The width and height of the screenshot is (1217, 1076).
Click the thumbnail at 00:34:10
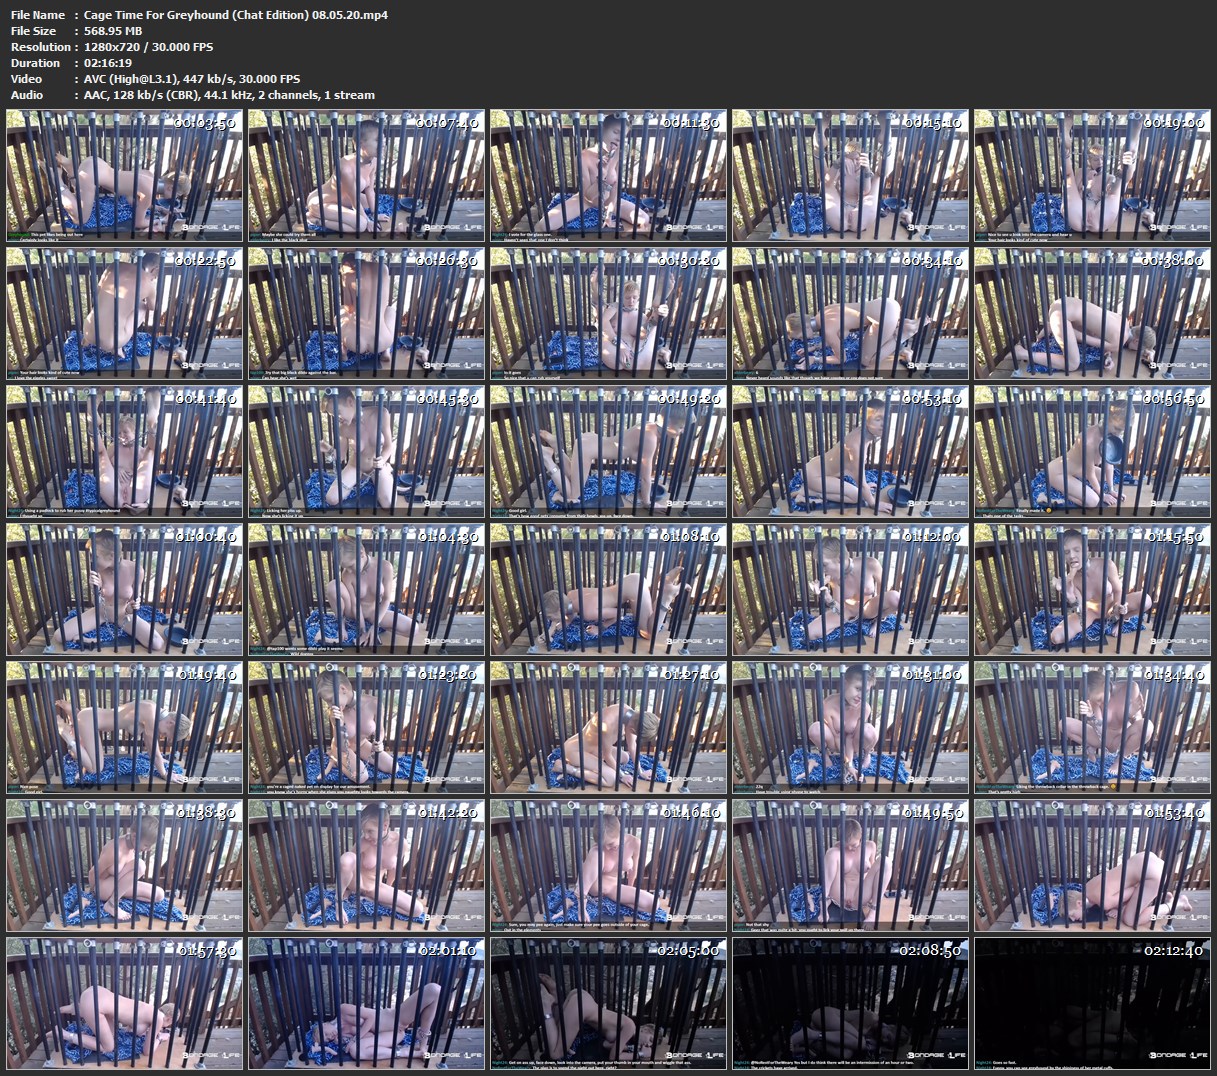(850, 313)
